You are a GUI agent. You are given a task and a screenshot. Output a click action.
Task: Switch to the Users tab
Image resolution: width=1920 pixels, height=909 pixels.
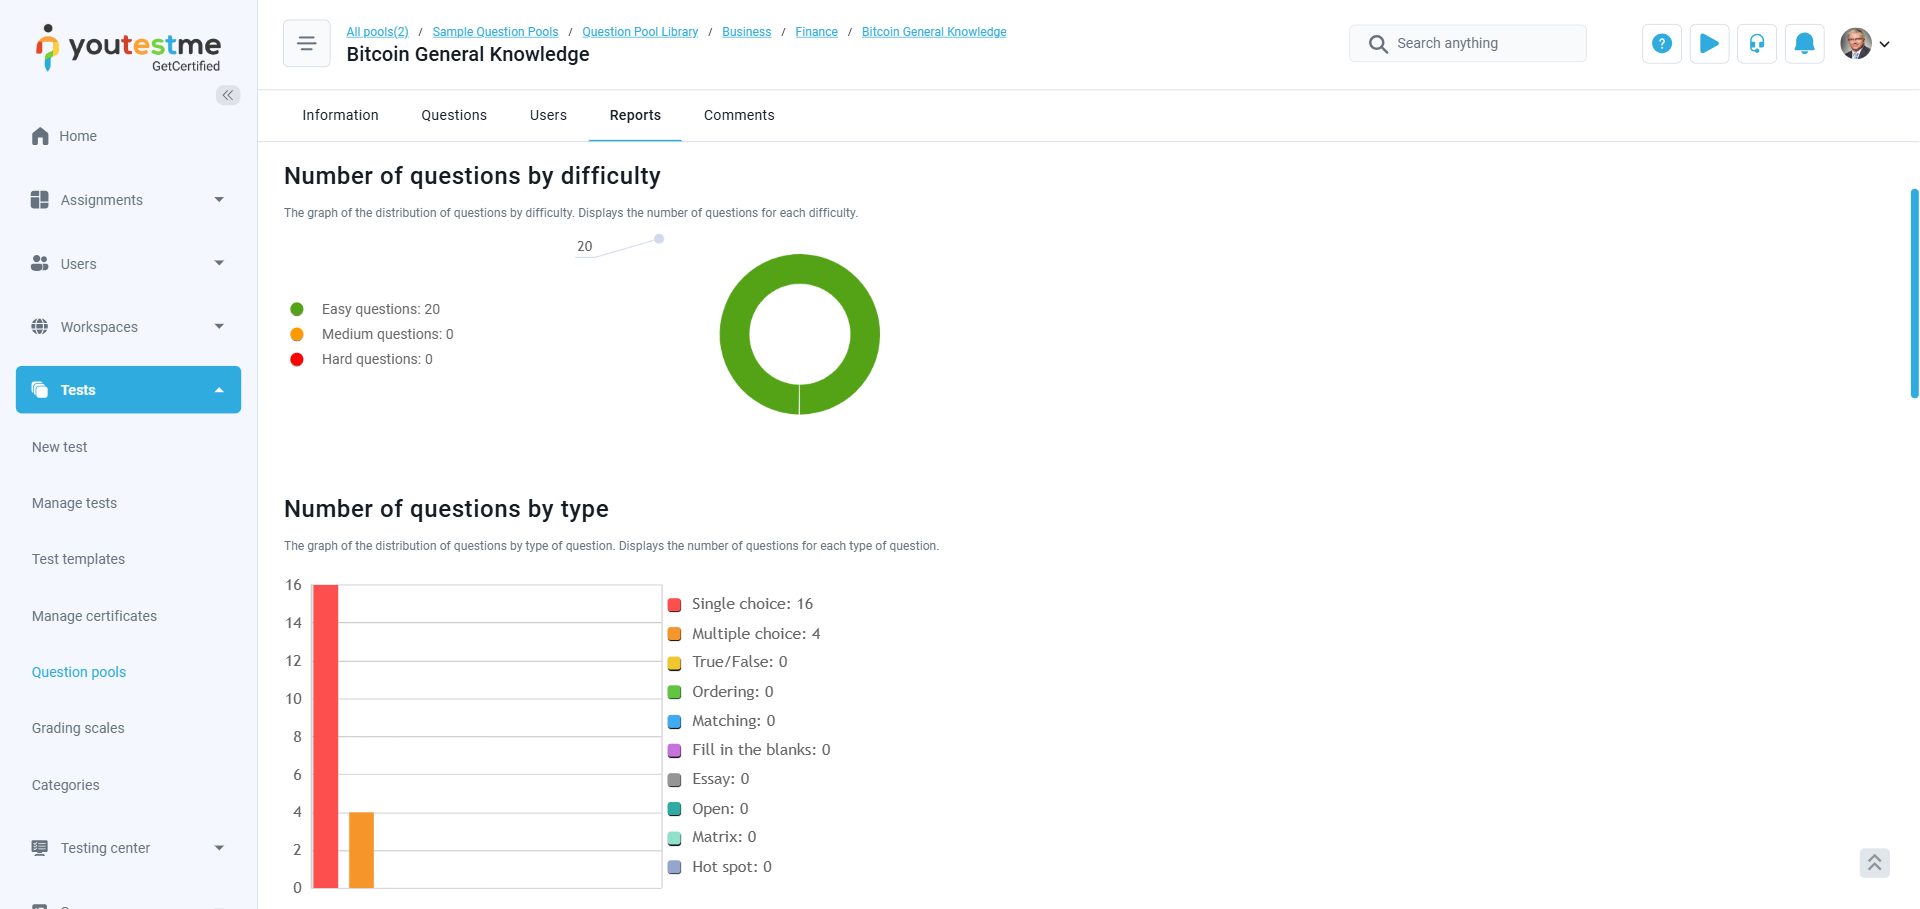coord(548,115)
